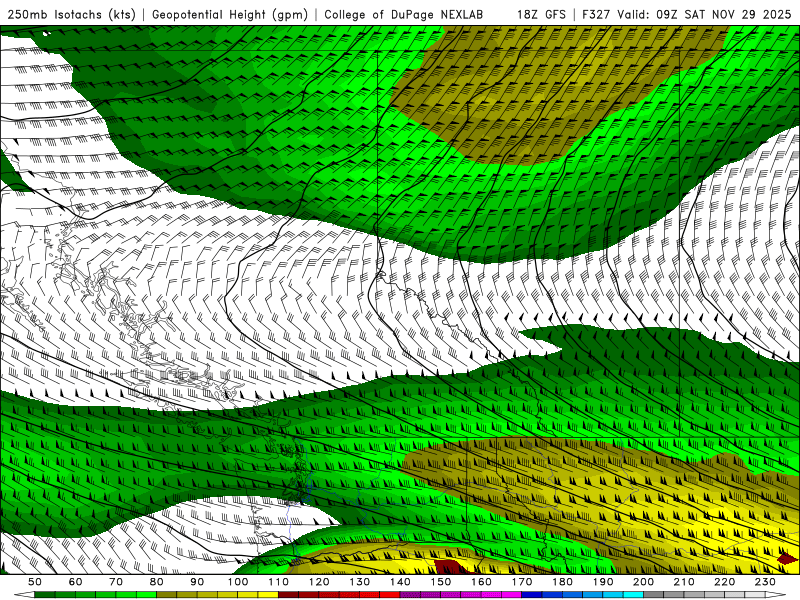Screen dimensions: 800x600
Task: Click the 'Valid: 09Z SAT NOV 29 2025' text
Action: [705, 14]
